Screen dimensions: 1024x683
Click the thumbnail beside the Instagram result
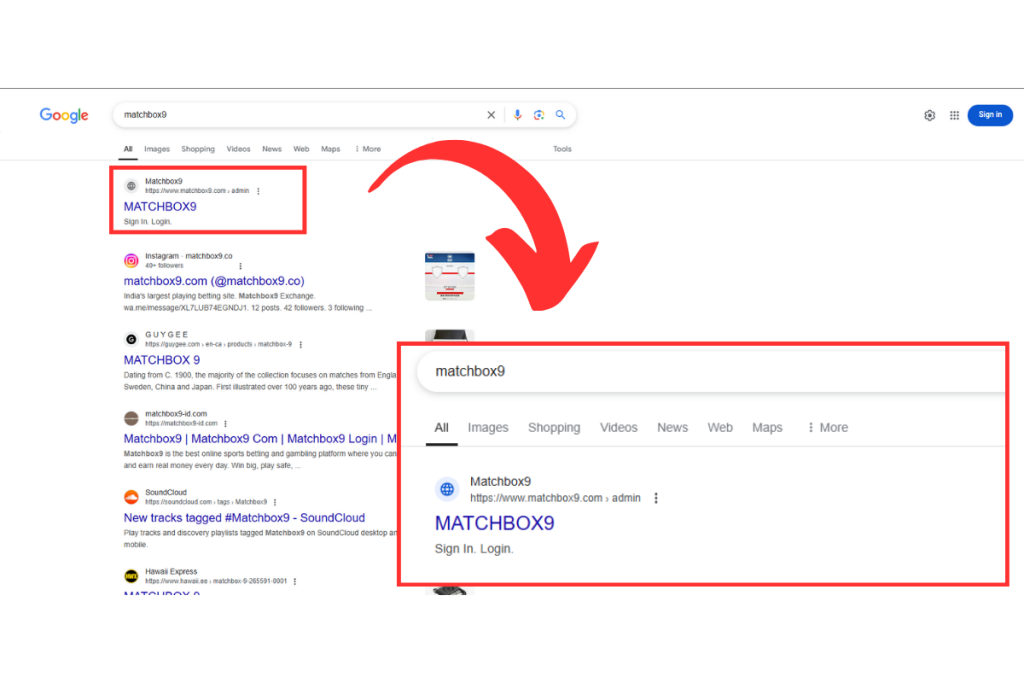tap(449, 276)
